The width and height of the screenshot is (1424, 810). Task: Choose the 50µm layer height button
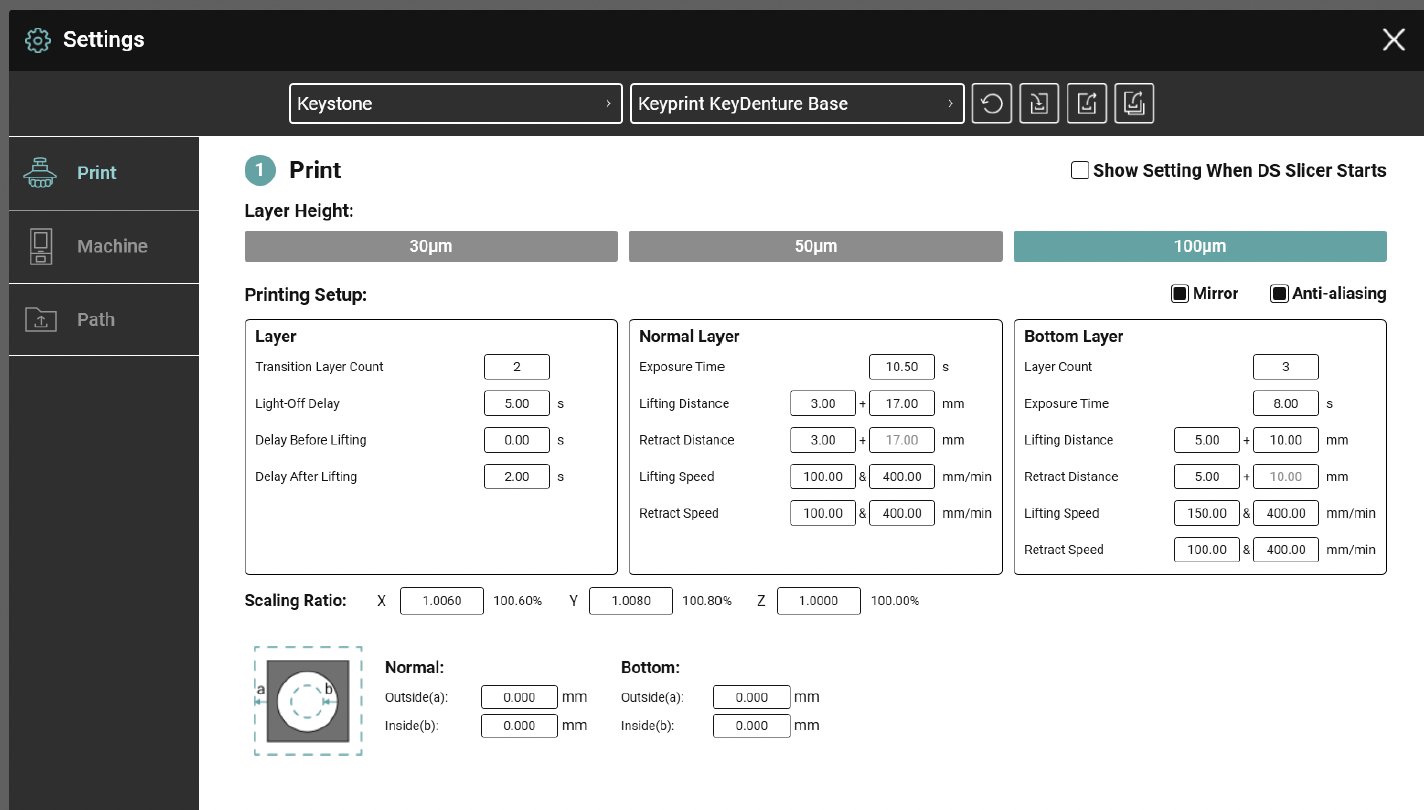[815, 247]
